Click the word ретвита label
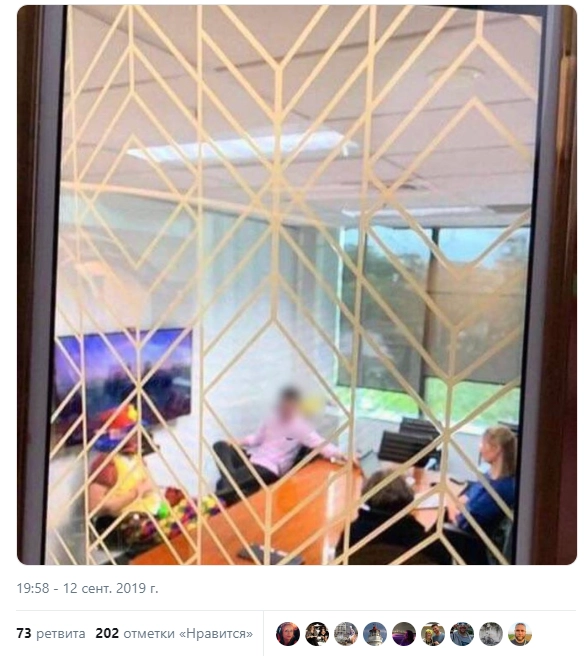This screenshot has width=585, height=656. coord(61,634)
